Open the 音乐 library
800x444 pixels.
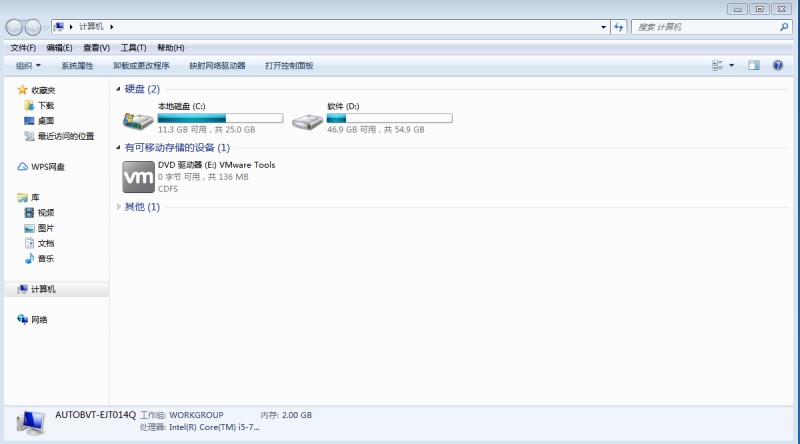point(46,259)
